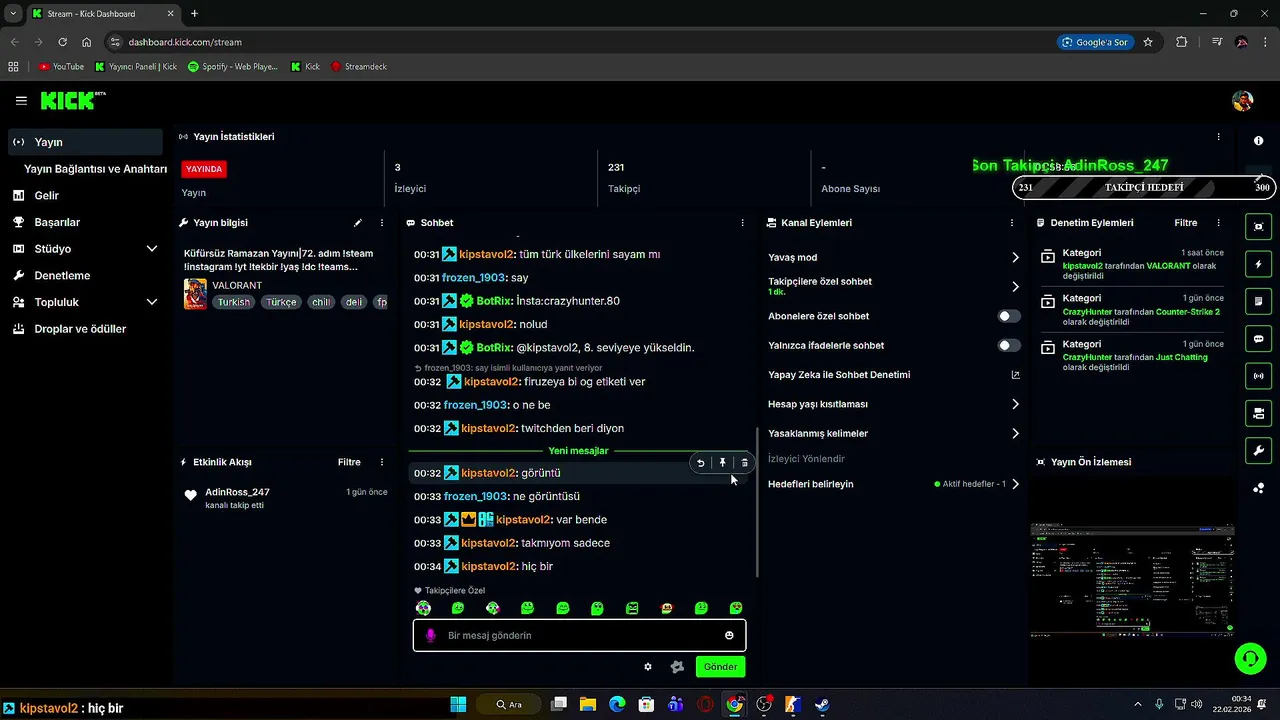Image resolution: width=1280 pixels, height=720 pixels.
Task: Open the browser tab list dropdown
Action: [13, 14]
